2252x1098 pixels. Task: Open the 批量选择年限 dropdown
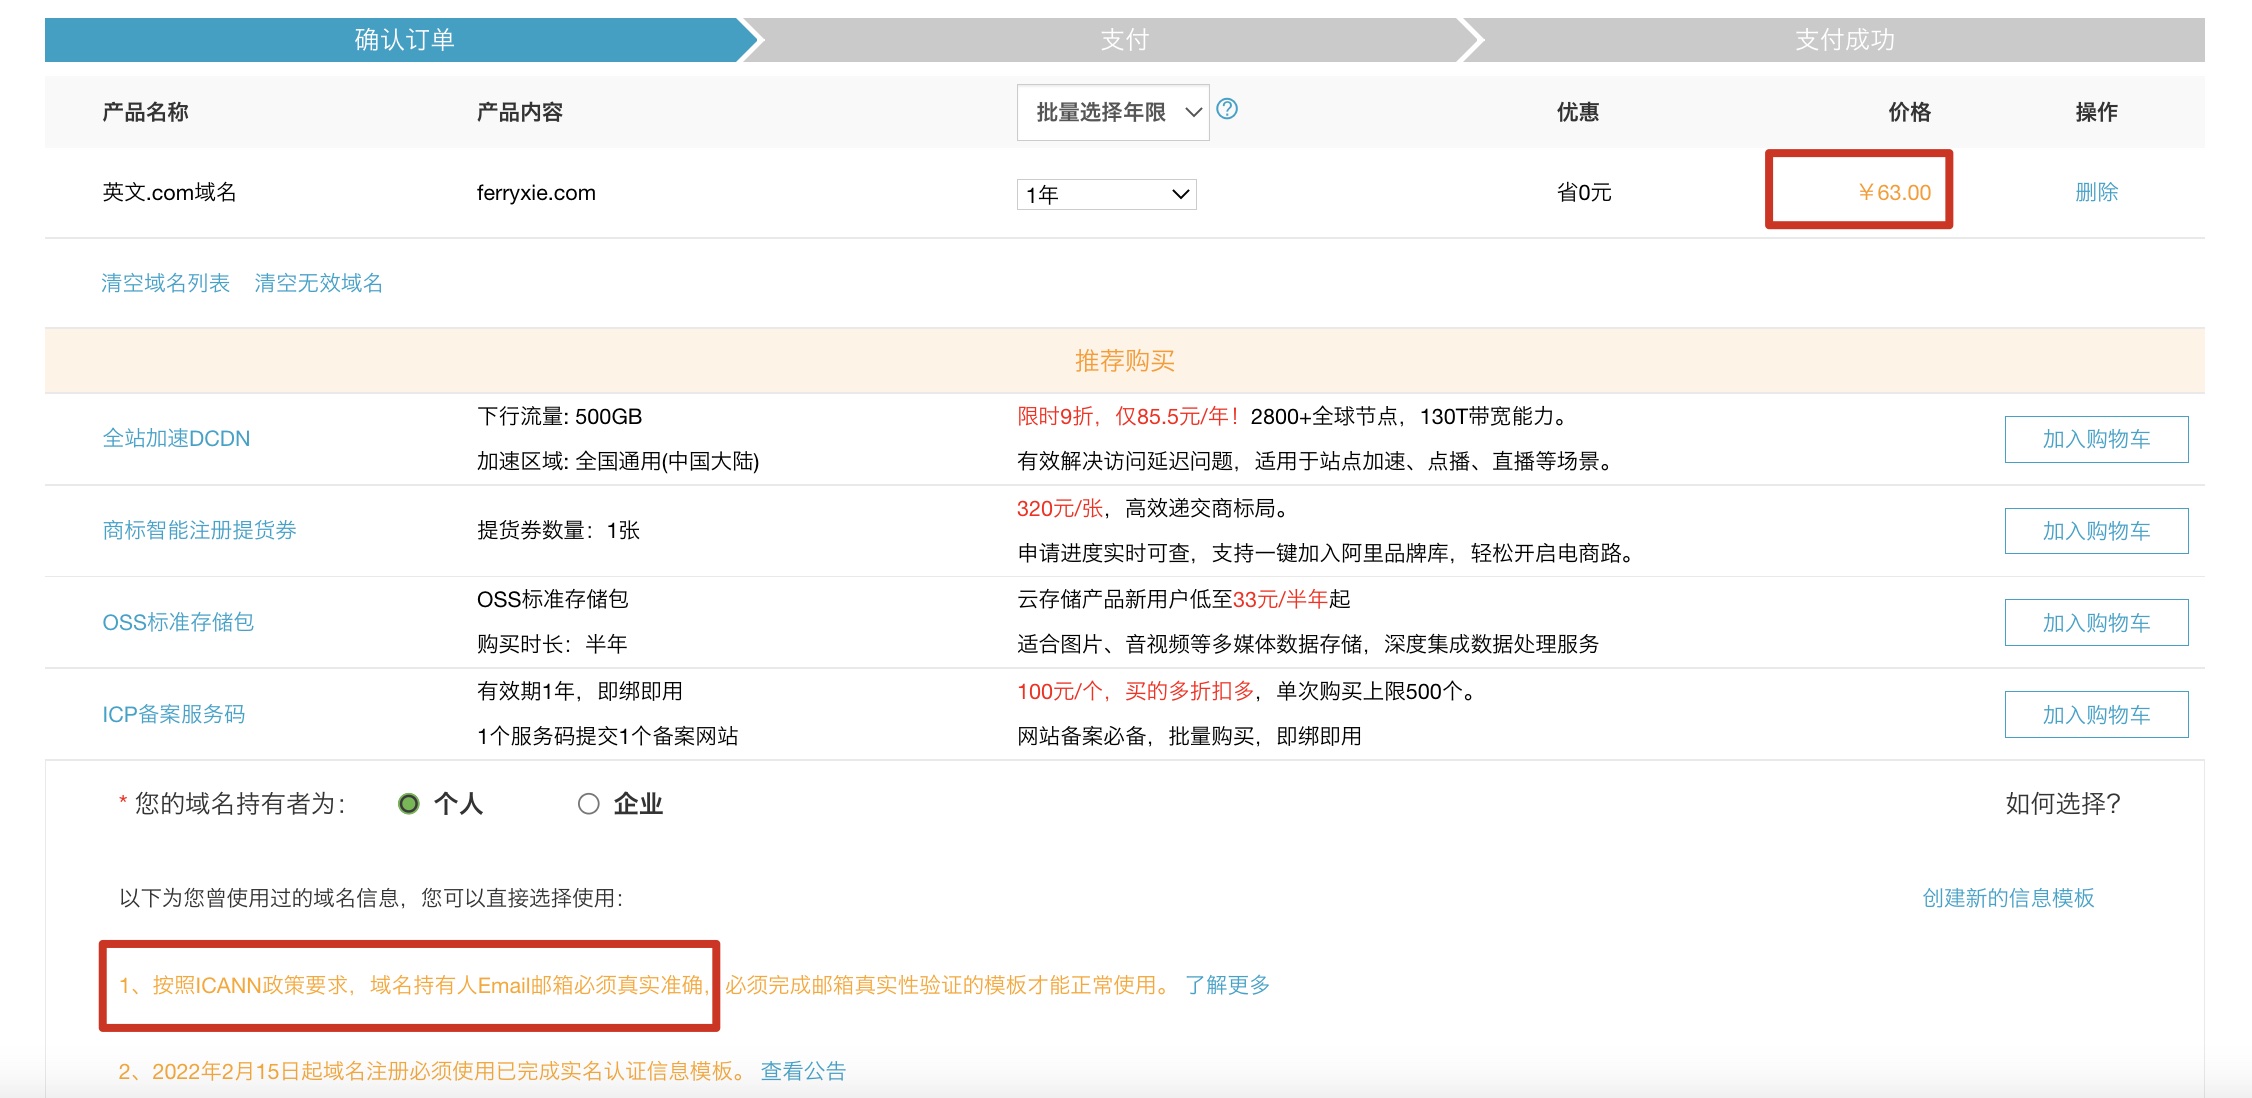tap(1112, 112)
